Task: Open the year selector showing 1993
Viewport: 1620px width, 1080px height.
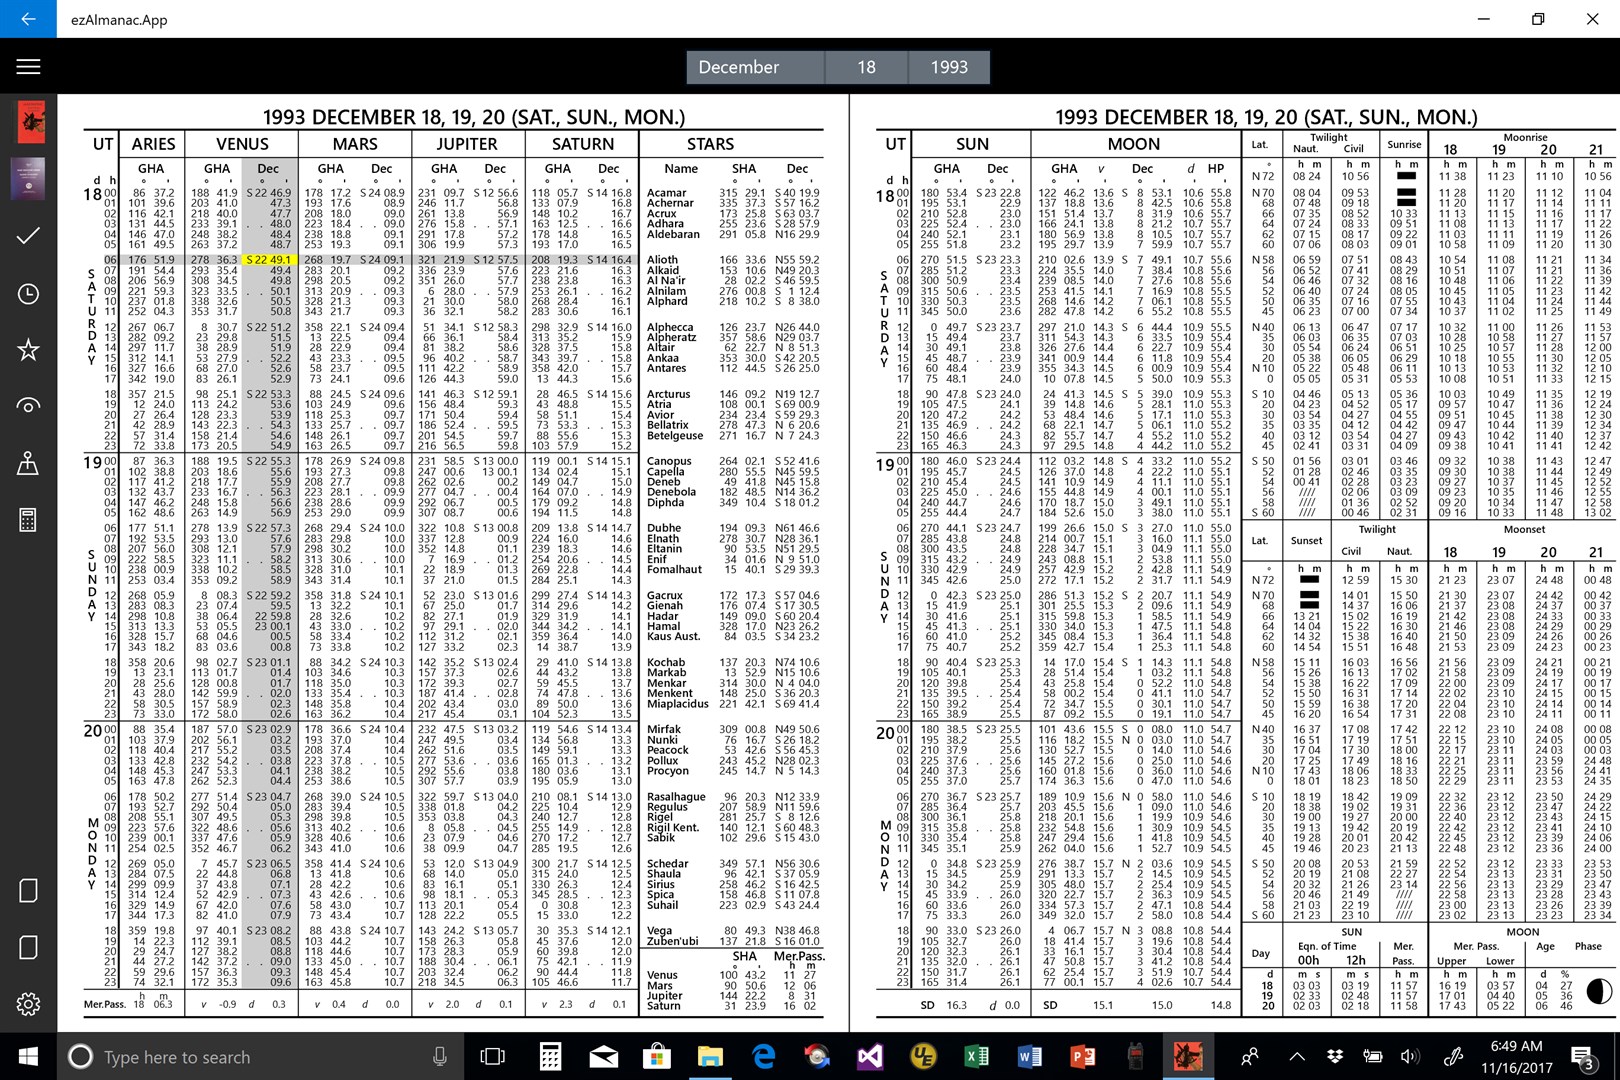Action: pyautogui.click(x=948, y=67)
